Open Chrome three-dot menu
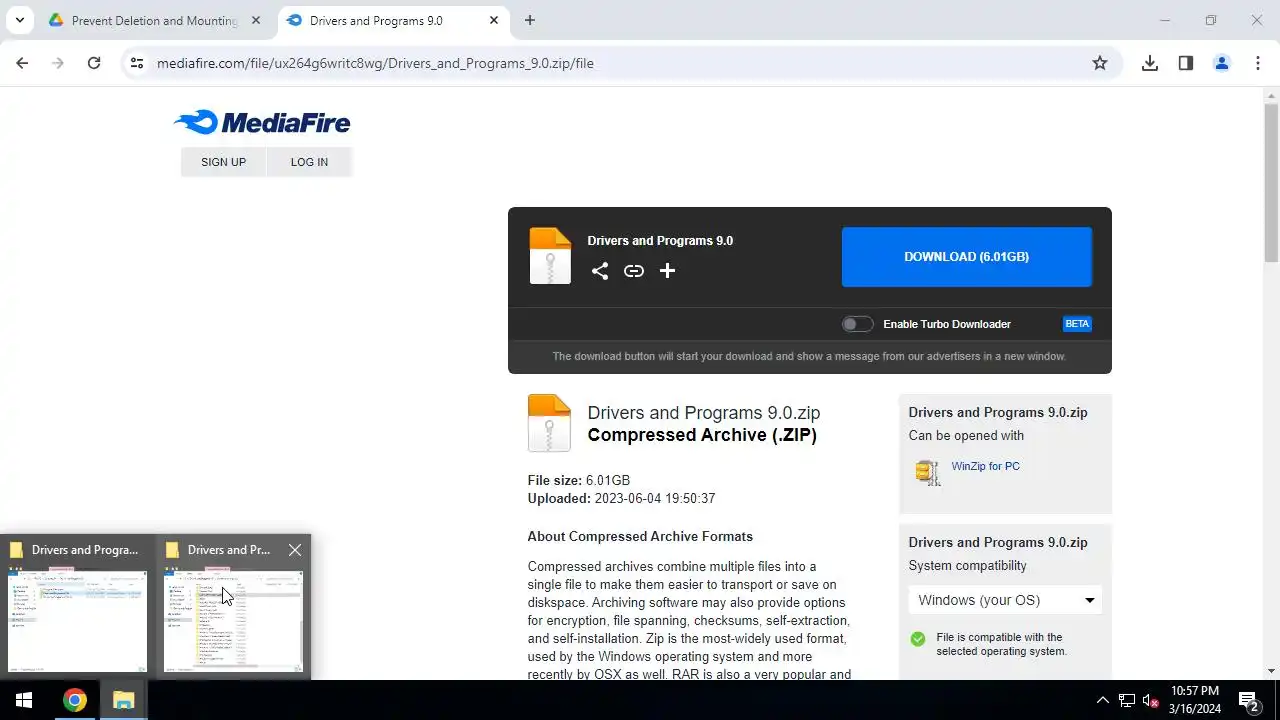Image resolution: width=1280 pixels, height=720 pixels. click(1258, 63)
